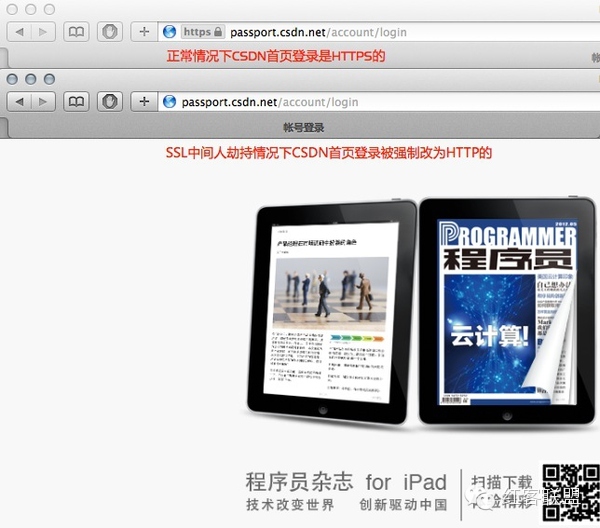Click the http URL field in lower window
600x528 pixels.
pos(379,102)
